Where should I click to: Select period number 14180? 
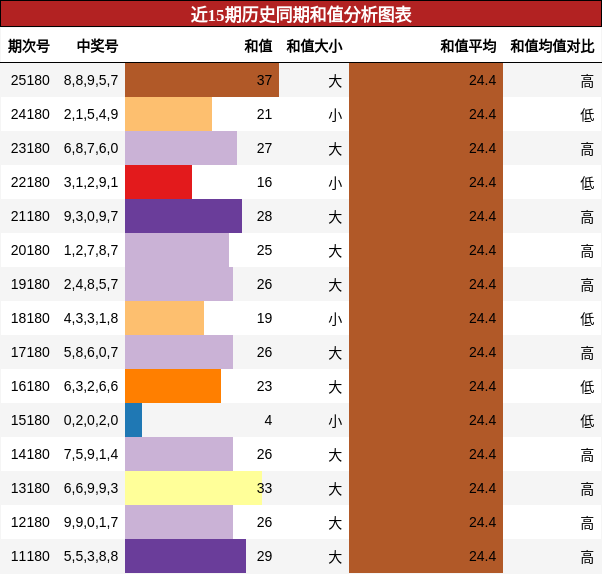click(x=30, y=454)
